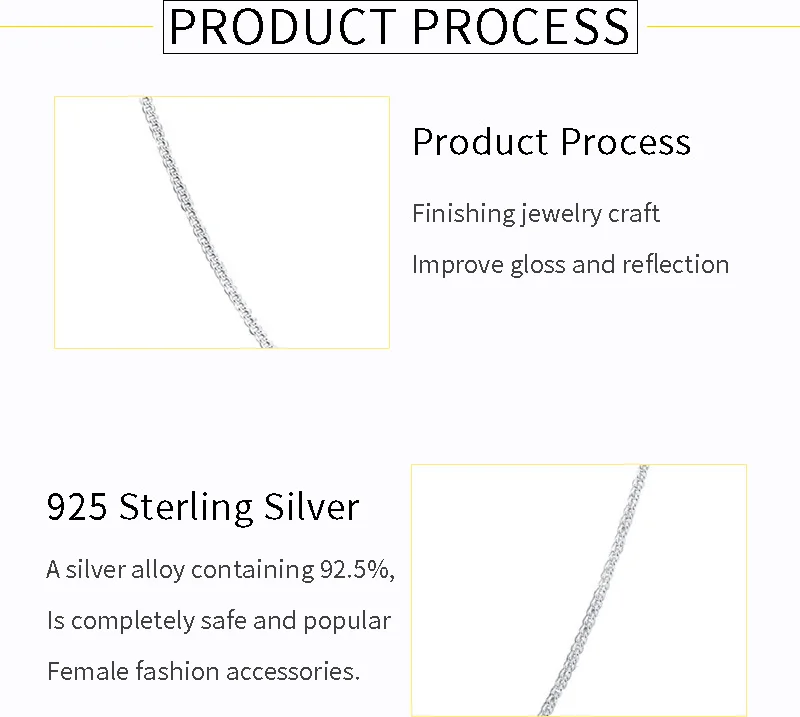Viewport: 800px width, 717px height.
Task: Click the word 'PROCESS' in the banner
Action: point(521,27)
